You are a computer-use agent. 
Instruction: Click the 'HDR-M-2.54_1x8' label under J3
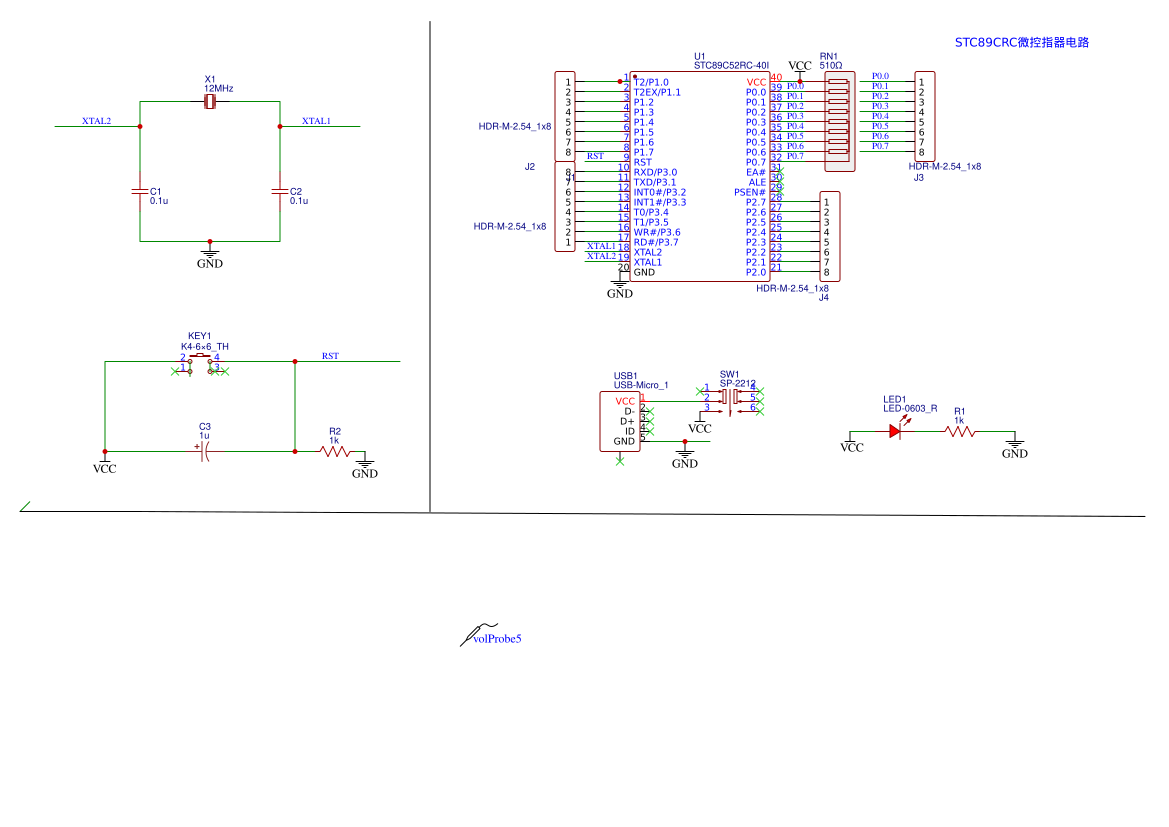pos(945,166)
